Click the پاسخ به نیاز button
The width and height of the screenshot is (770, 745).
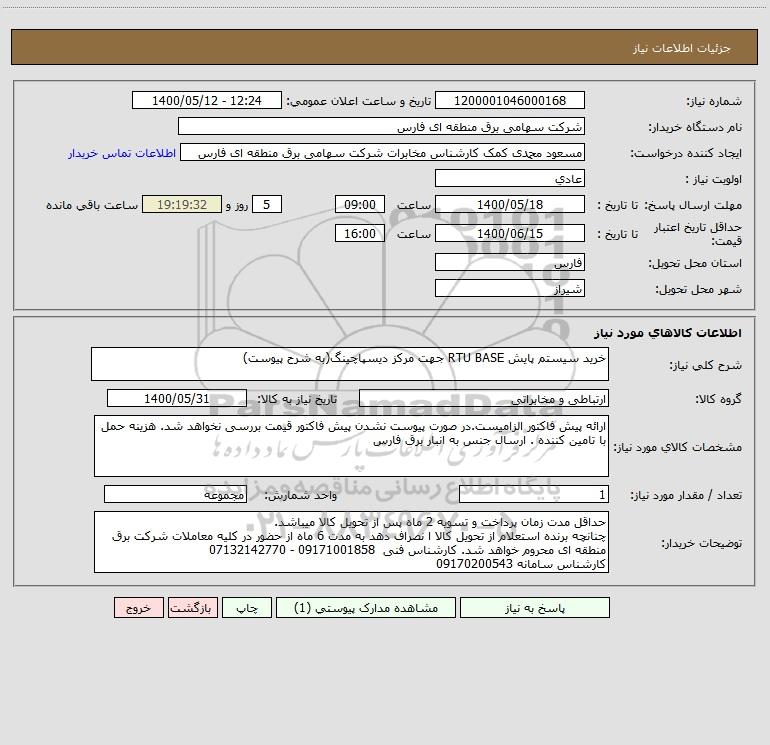click(535, 608)
